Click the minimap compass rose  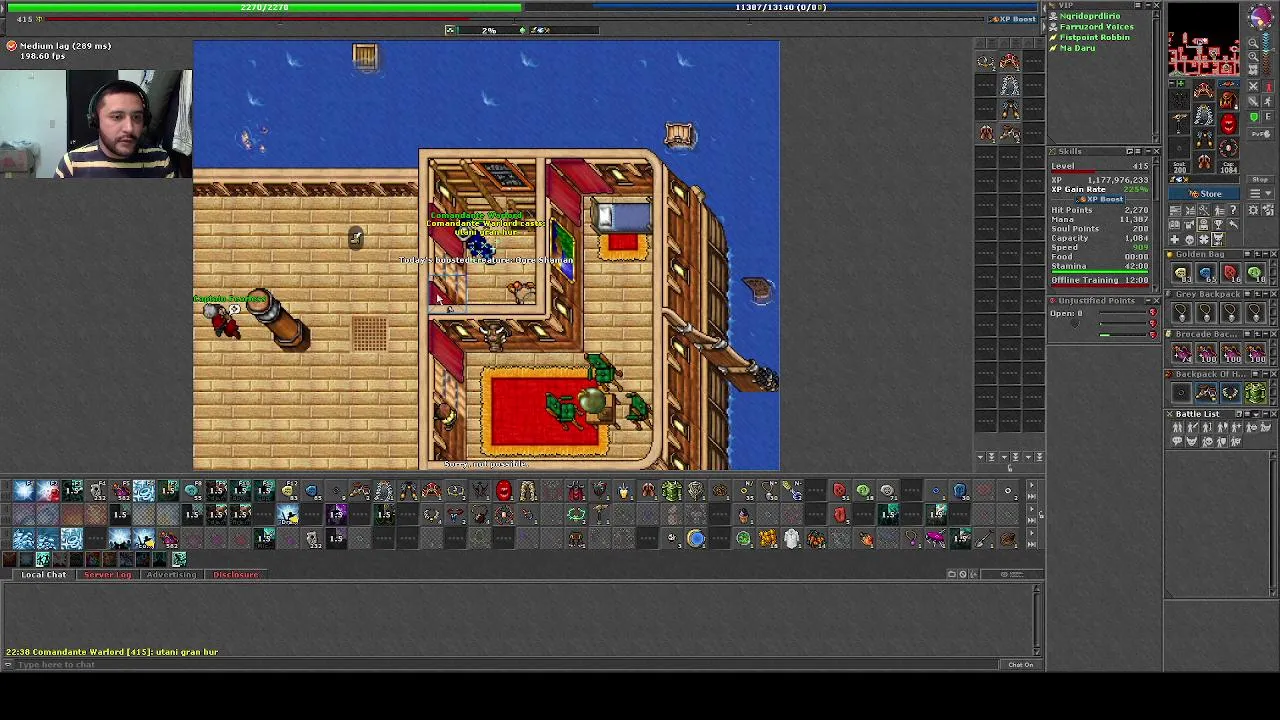pos(1260,16)
